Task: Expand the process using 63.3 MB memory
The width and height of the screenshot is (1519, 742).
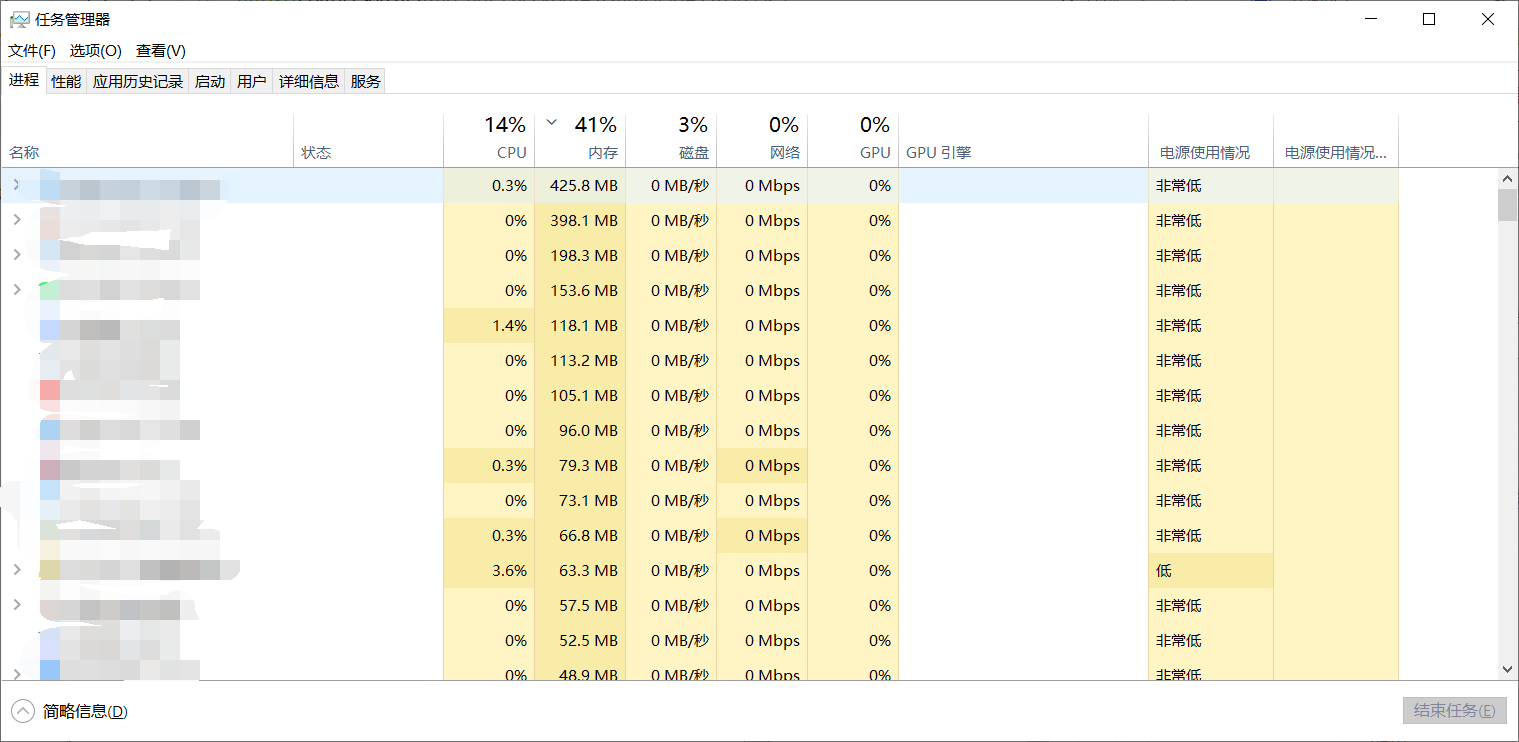Action: point(16,570)
